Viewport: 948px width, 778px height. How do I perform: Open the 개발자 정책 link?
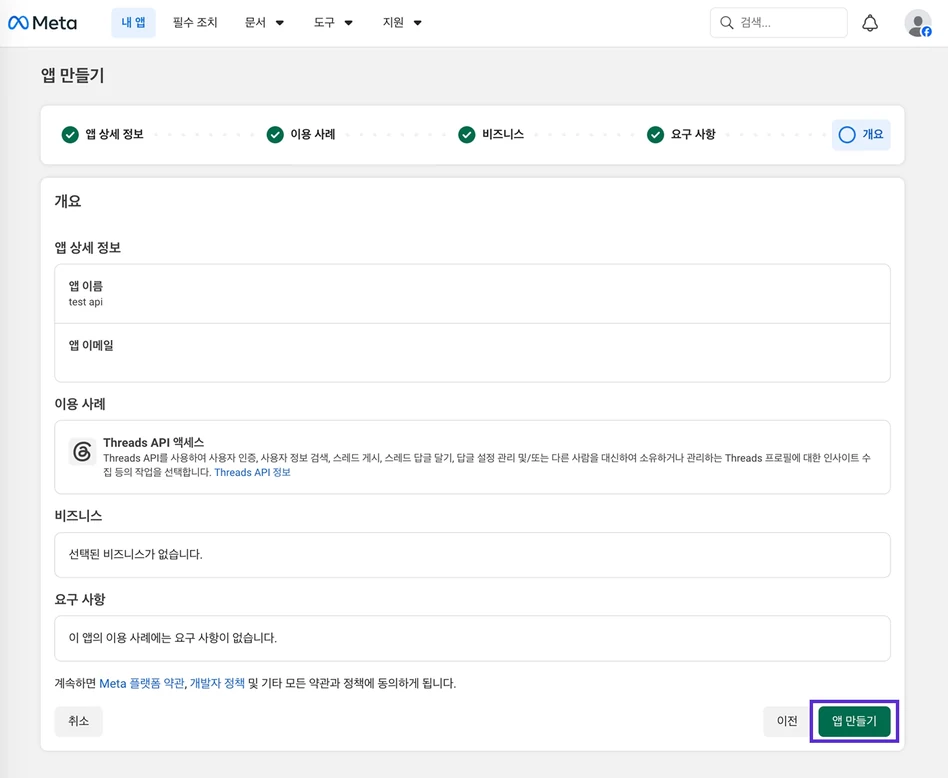coord(217,683)
